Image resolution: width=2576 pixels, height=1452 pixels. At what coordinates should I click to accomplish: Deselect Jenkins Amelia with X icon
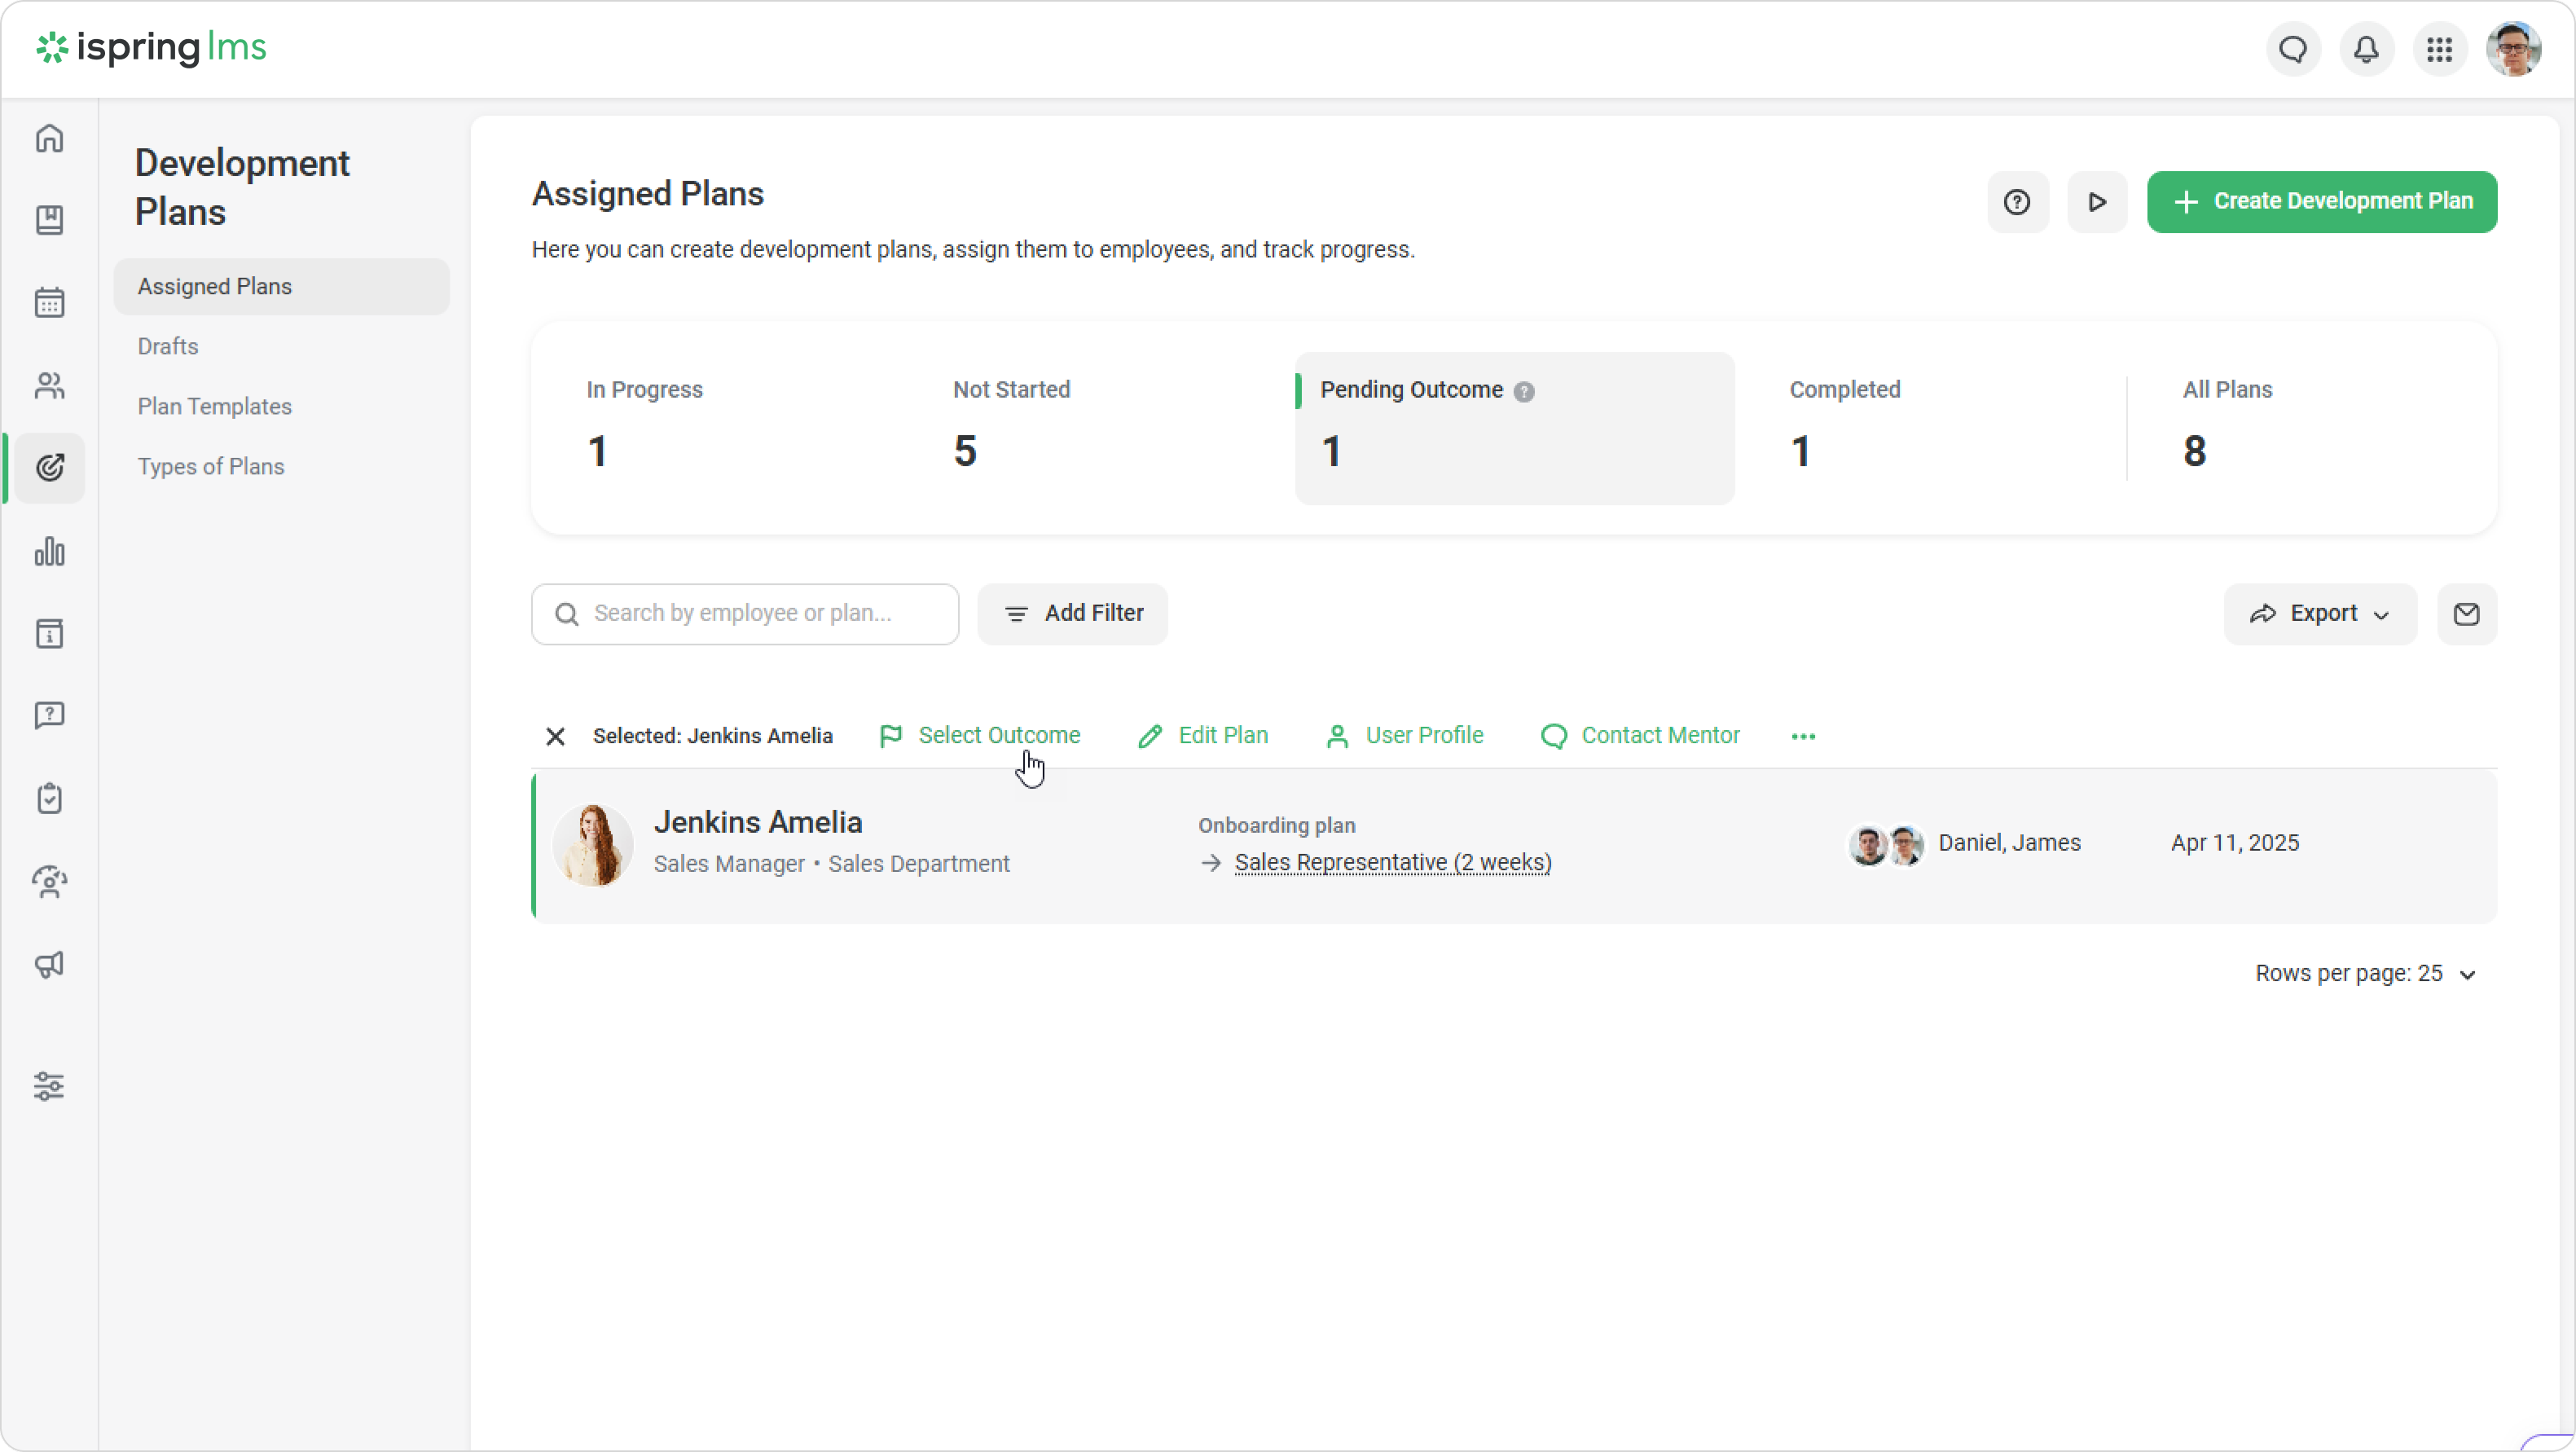coord(555,737)
